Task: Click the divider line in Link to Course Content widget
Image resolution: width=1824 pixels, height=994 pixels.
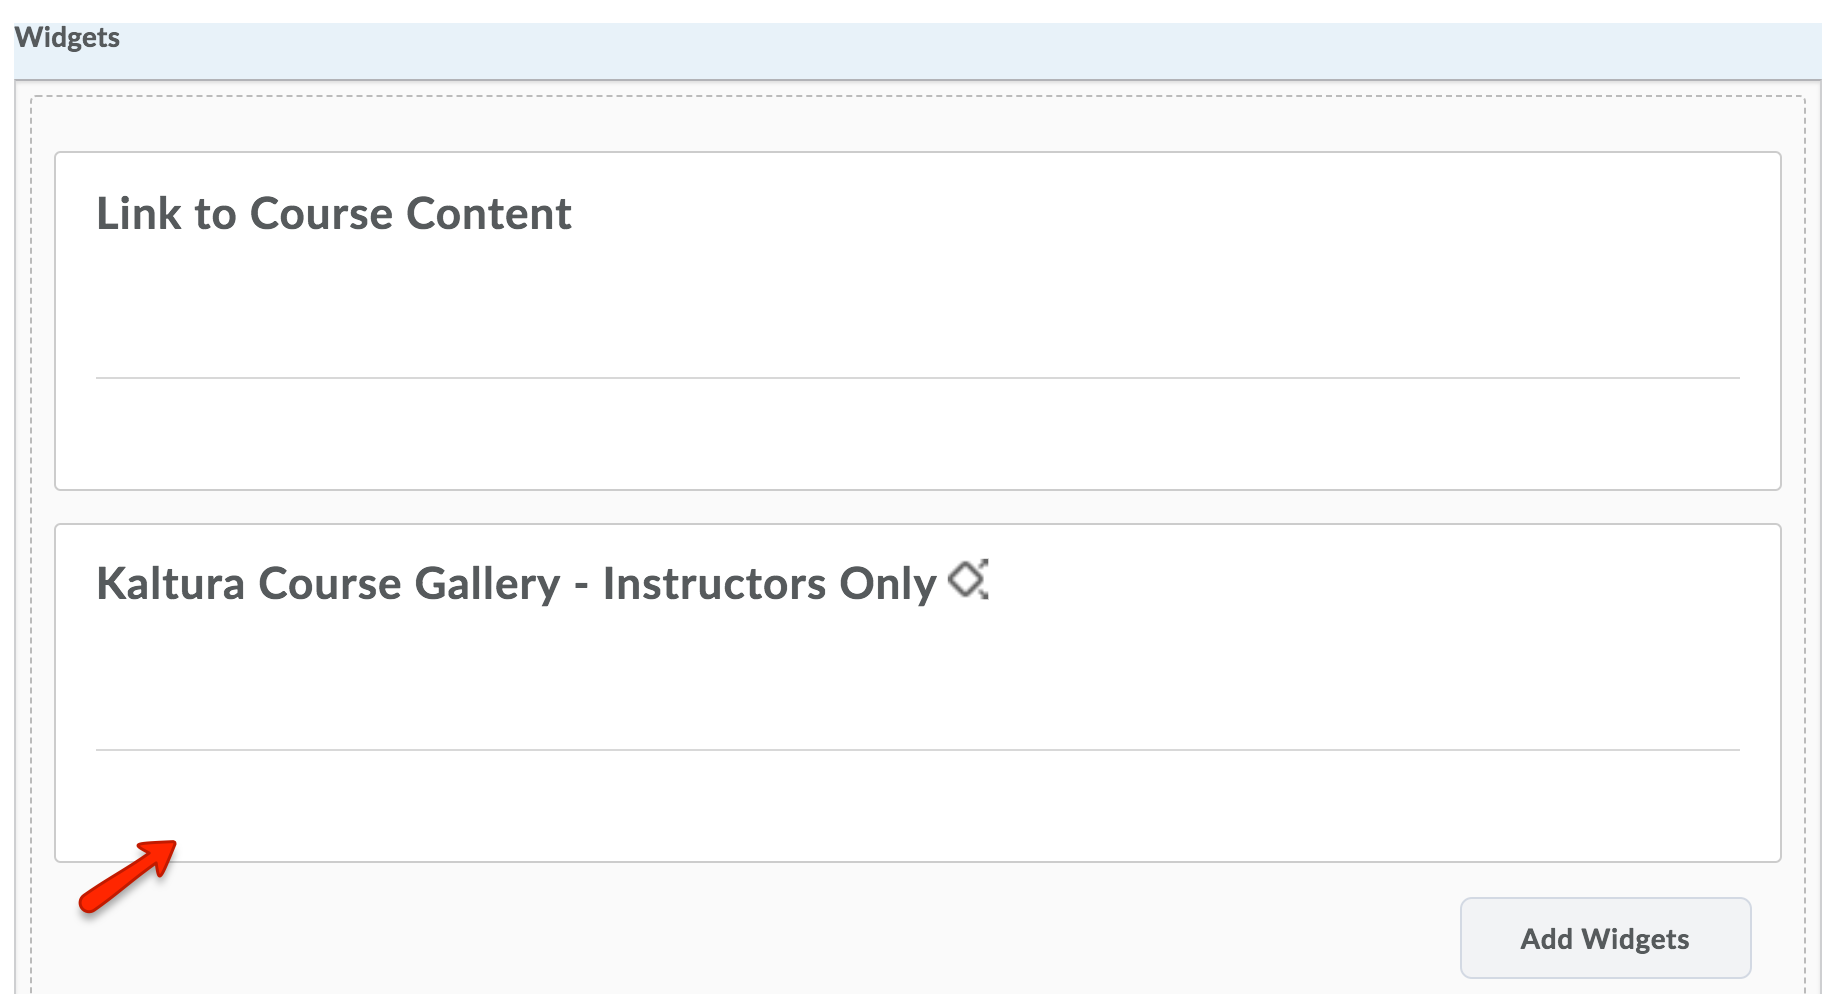Action: click(x=917, y=378)
